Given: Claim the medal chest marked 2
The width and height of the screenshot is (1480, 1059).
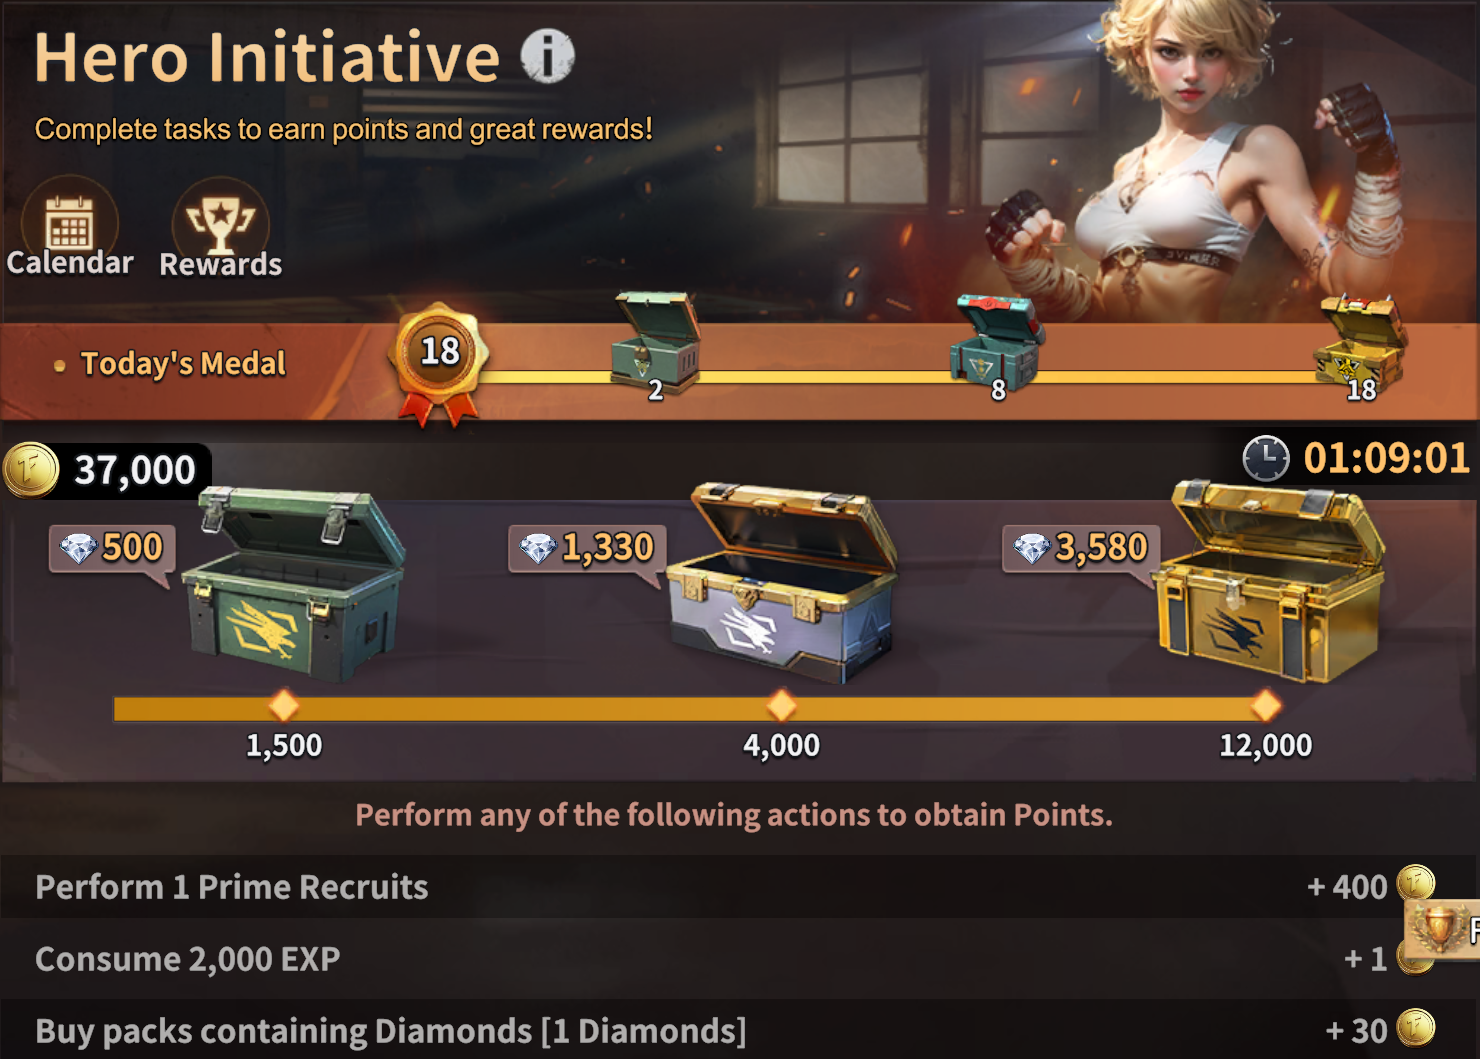Looking at the screenshot, I should click(655, 342).
